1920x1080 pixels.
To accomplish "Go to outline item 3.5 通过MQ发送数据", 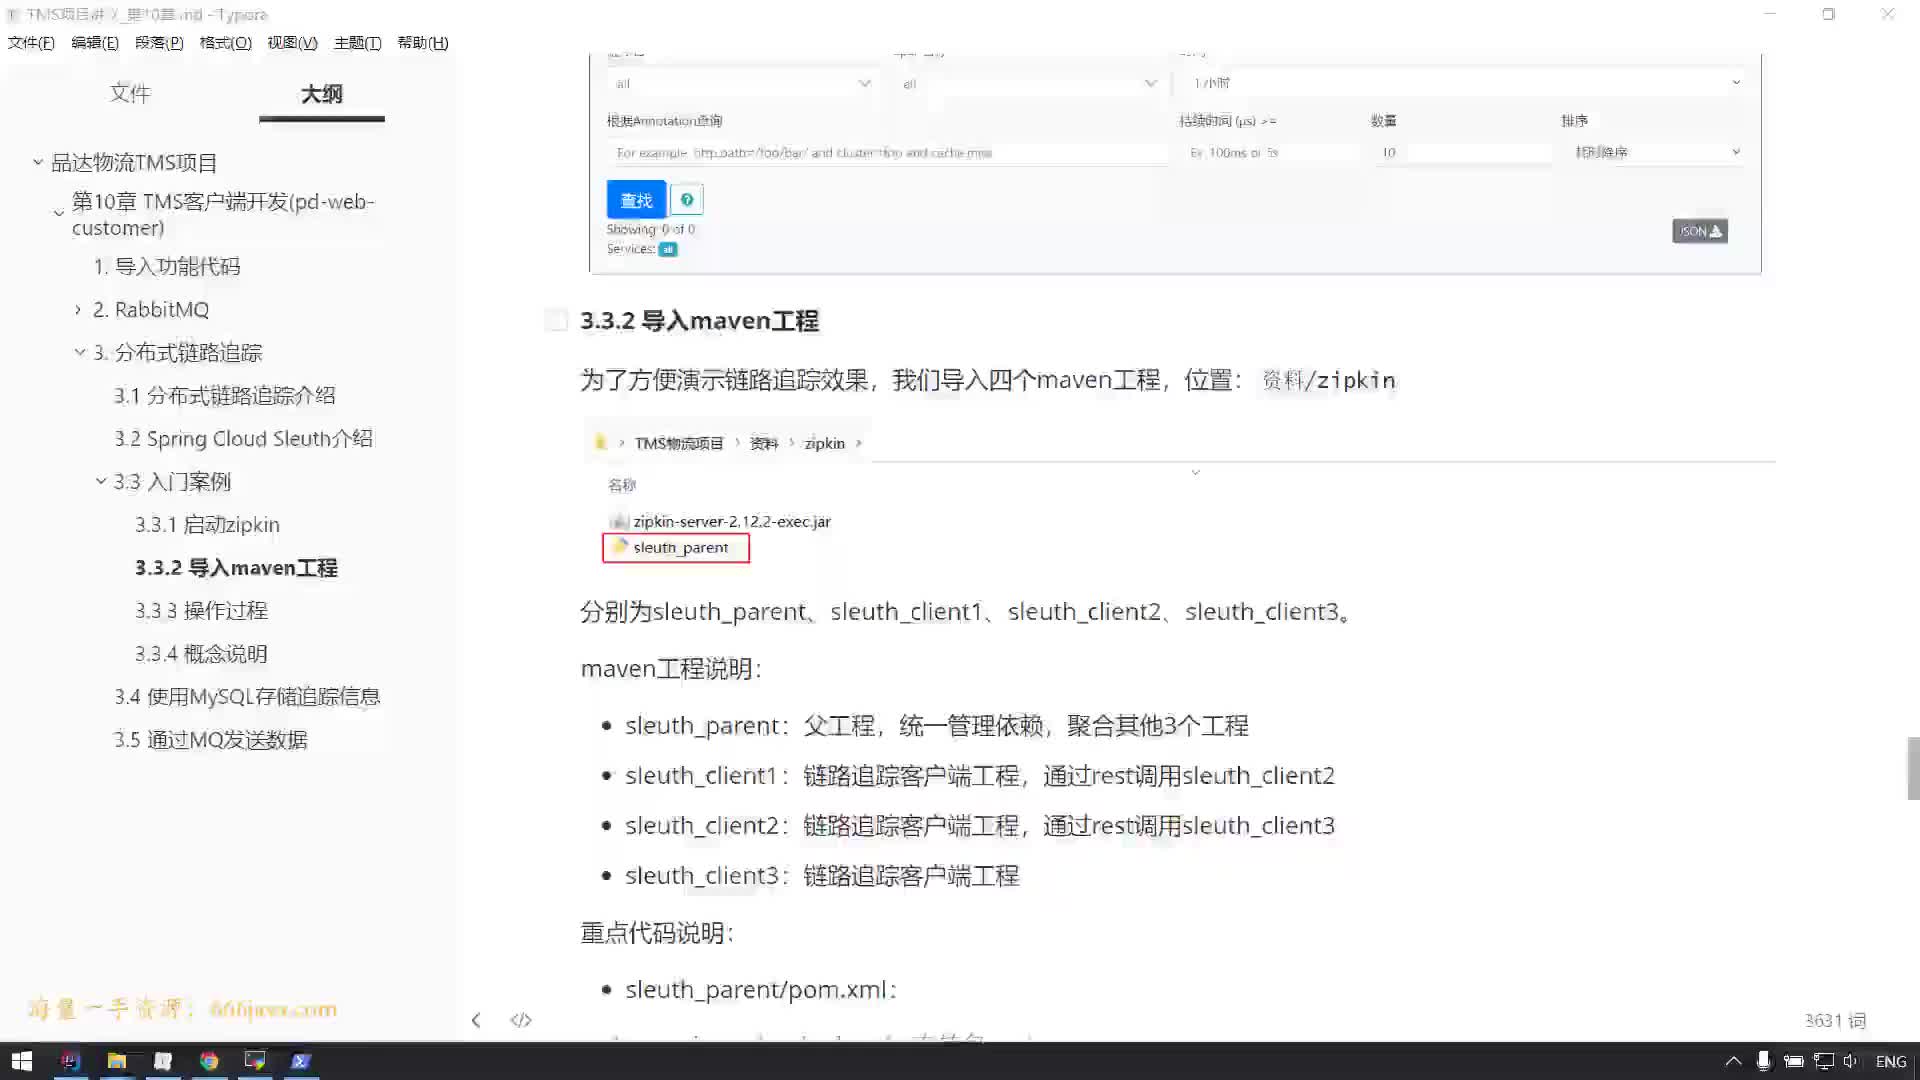I will tap(210, 740).
